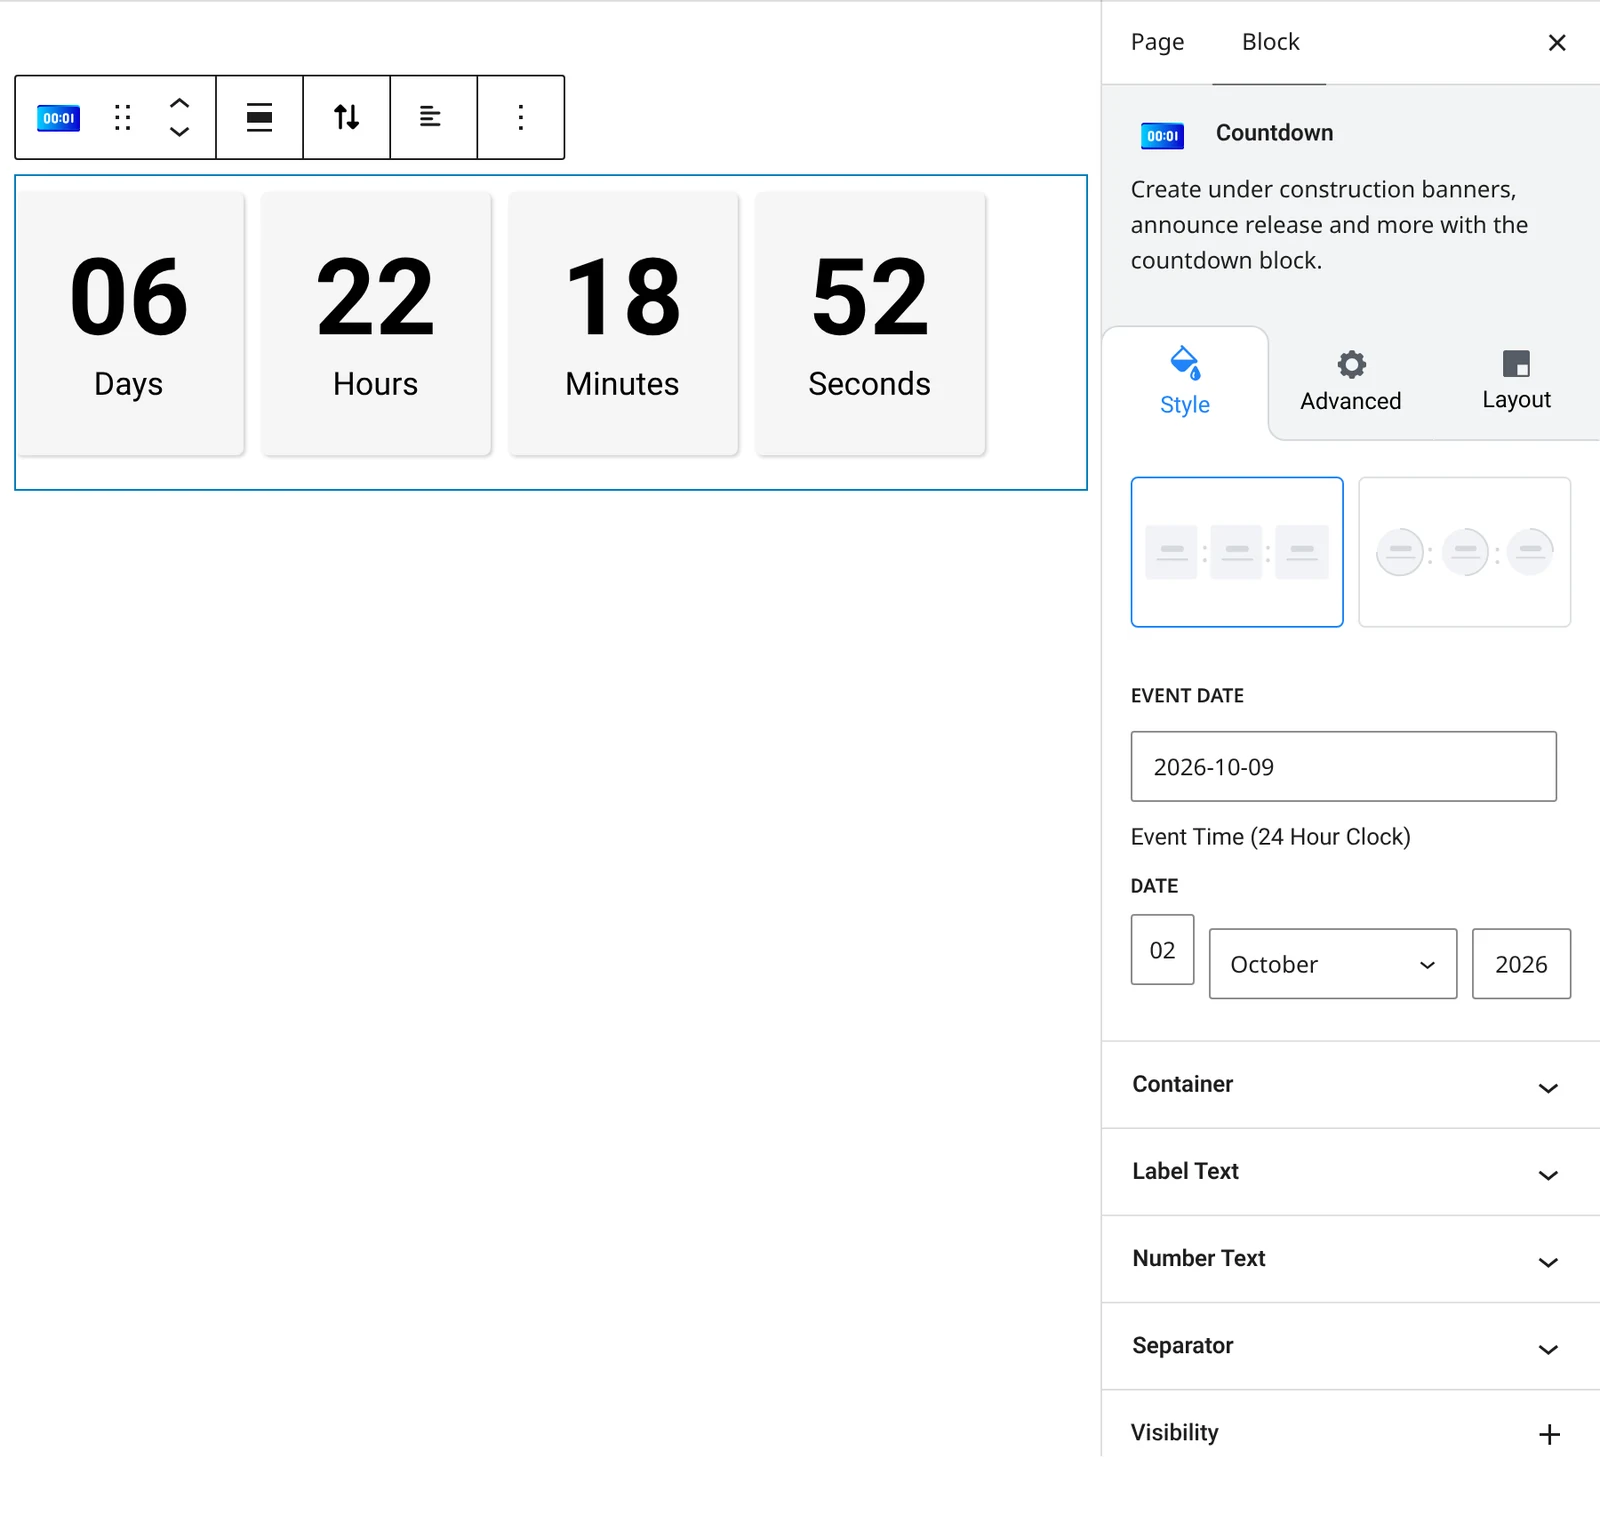This screenshot has height=1515, width=1600.
Task: Click the EVENT DATE label
Action: click(1187, 696)
